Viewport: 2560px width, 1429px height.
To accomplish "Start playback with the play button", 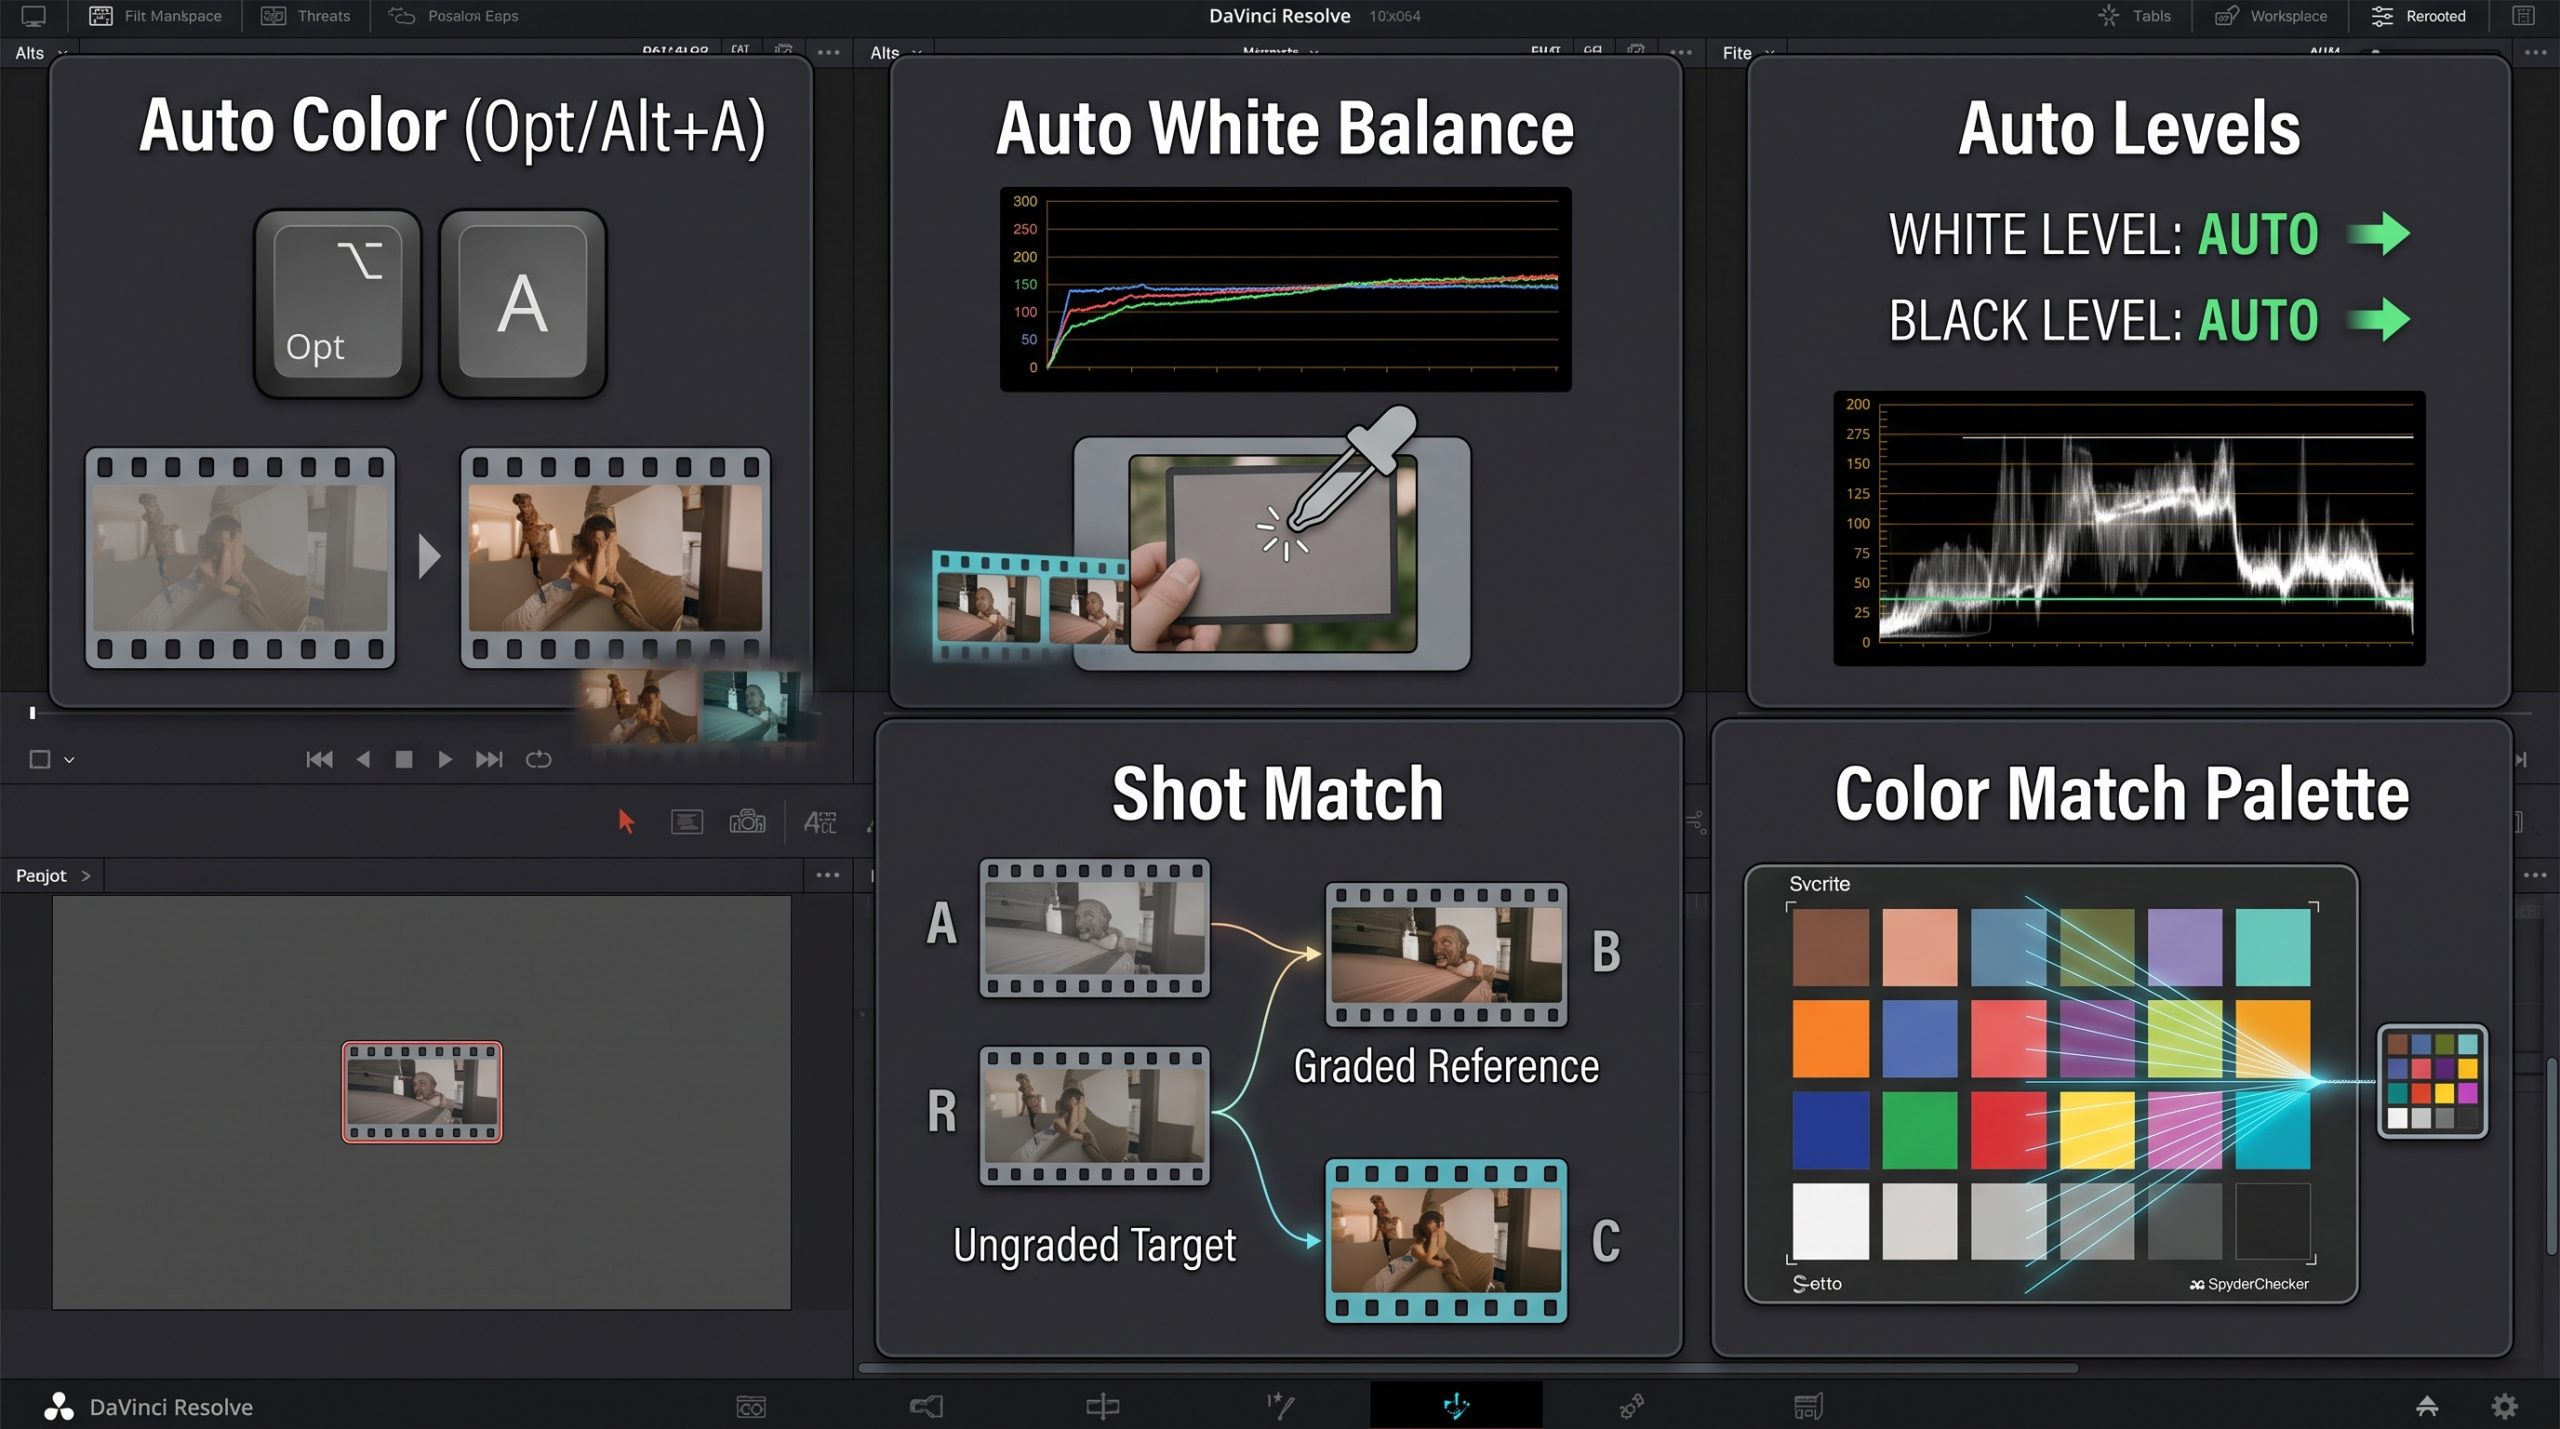I will pyautogui.click(x=445, y=760).
